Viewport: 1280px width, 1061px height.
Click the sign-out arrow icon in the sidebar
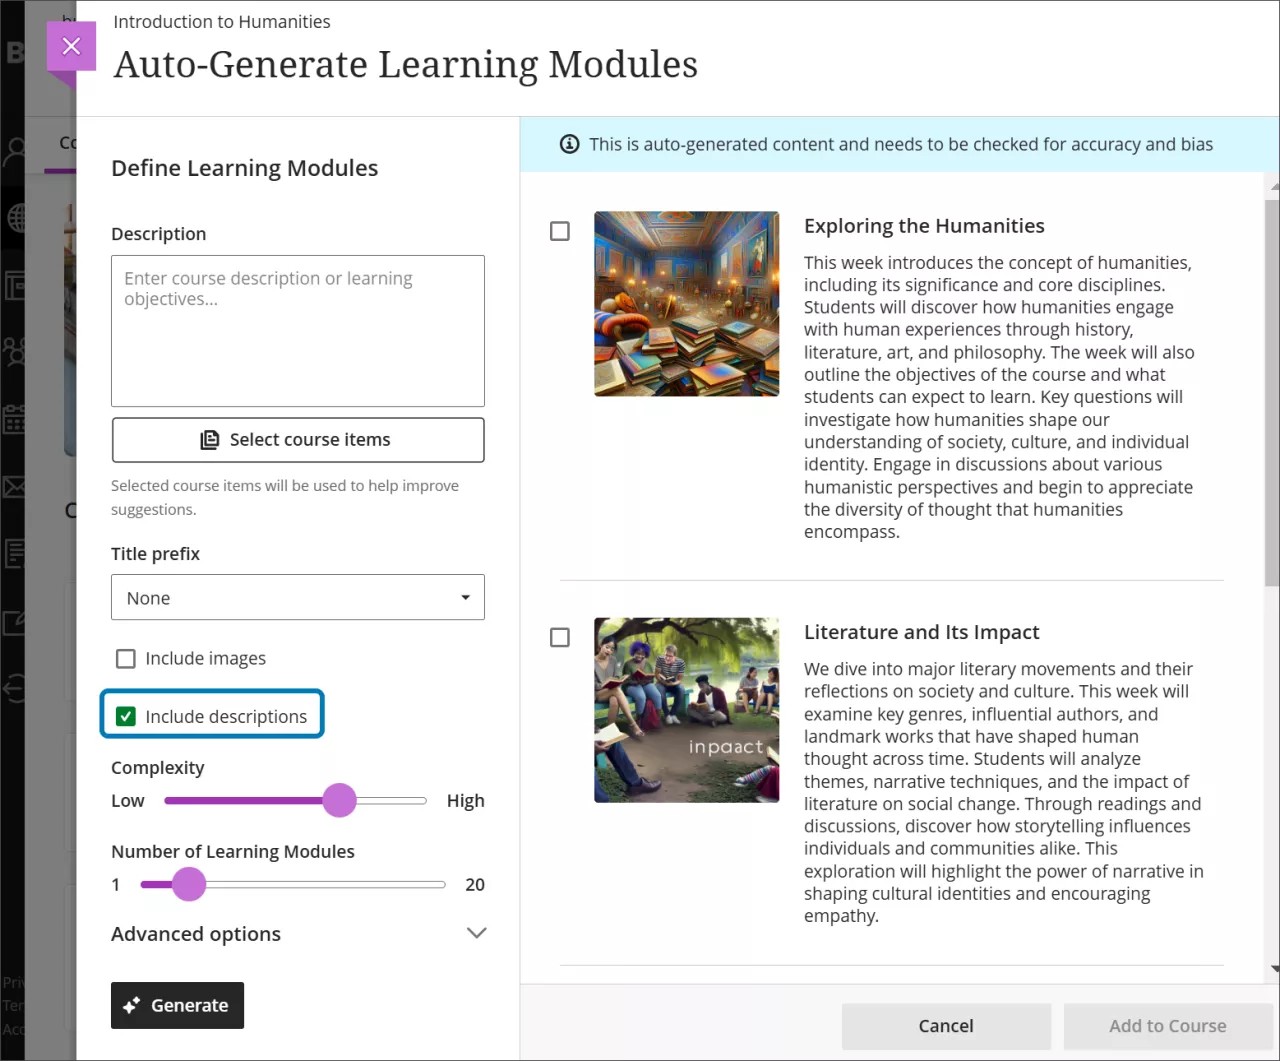15,686
